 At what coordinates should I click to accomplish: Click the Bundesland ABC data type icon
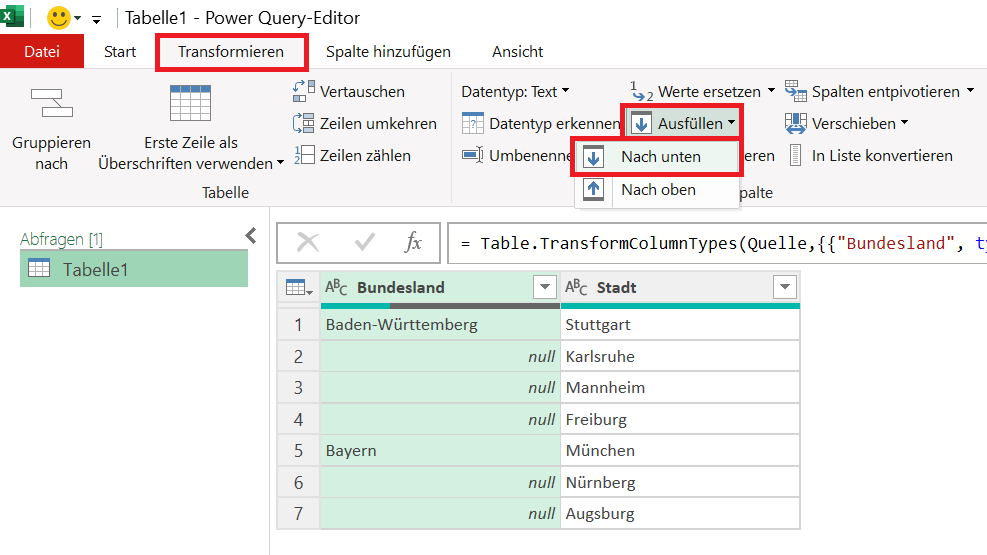(336, 288)
